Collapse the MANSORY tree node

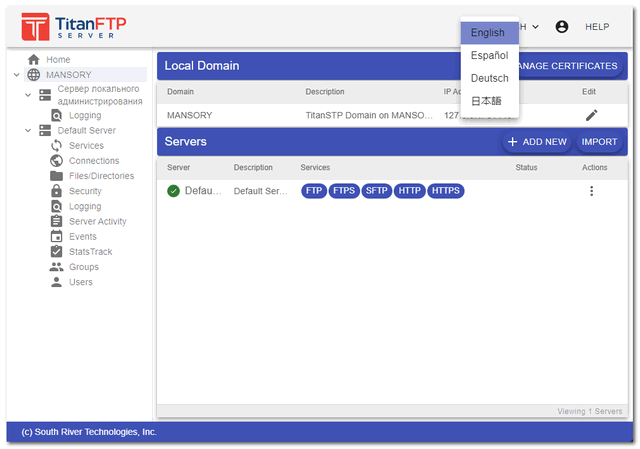[x=17, y=75]
